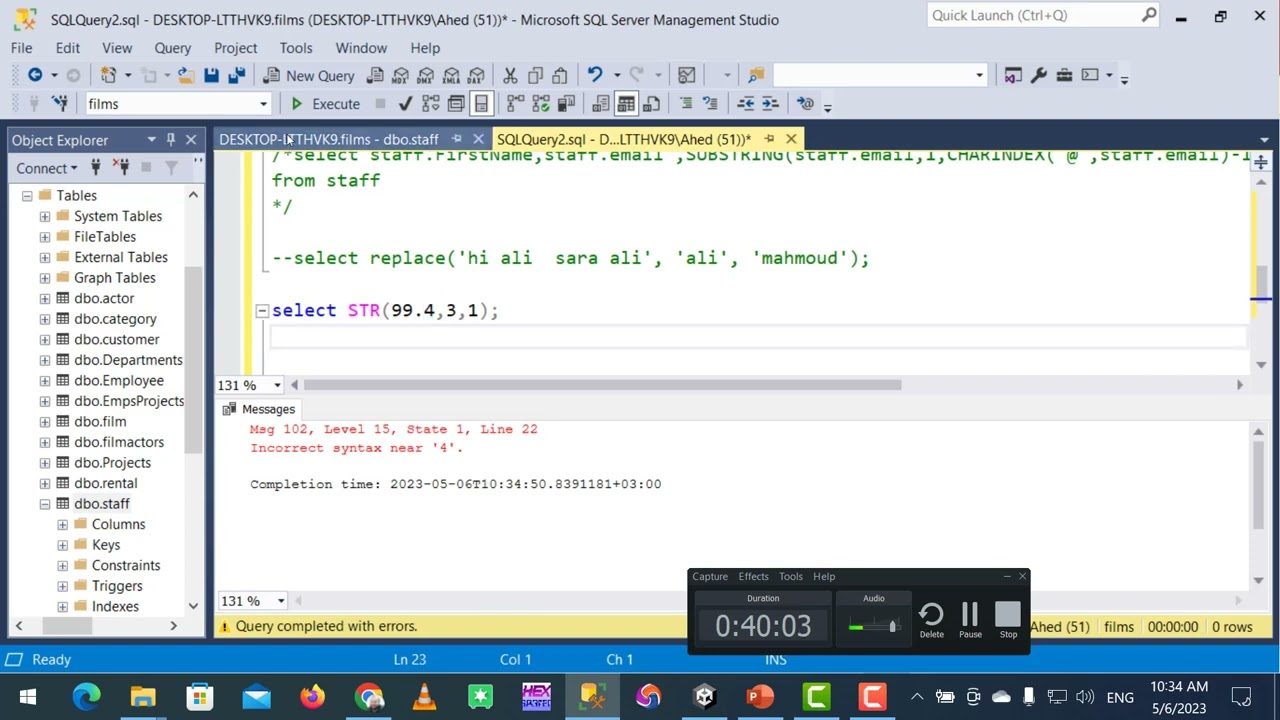This screenshot has height=720, width=1280.
Task: Open the Connect dropdown in Object Explorer
Action: click(x=46, y=168)
